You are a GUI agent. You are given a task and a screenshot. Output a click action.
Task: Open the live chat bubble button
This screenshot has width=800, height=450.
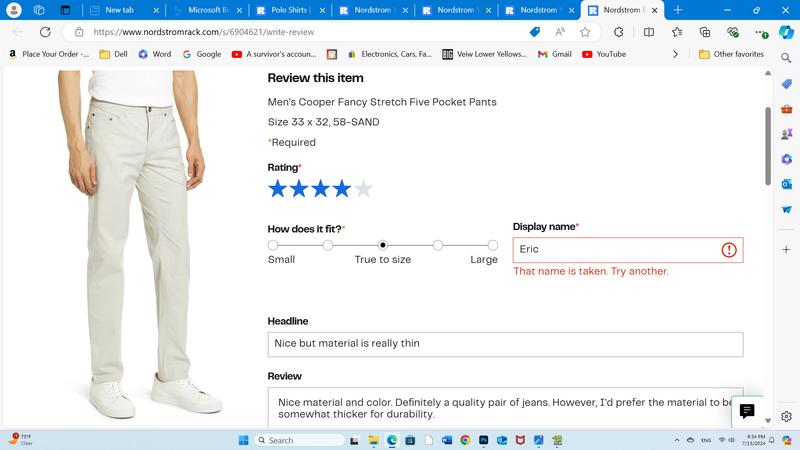click(x=747, y=411)
